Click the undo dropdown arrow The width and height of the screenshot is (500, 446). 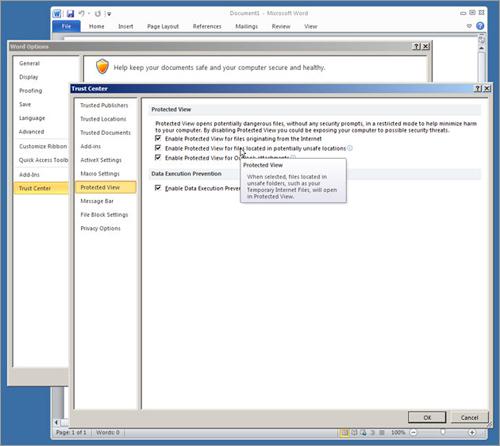click(x=89, y=14)
